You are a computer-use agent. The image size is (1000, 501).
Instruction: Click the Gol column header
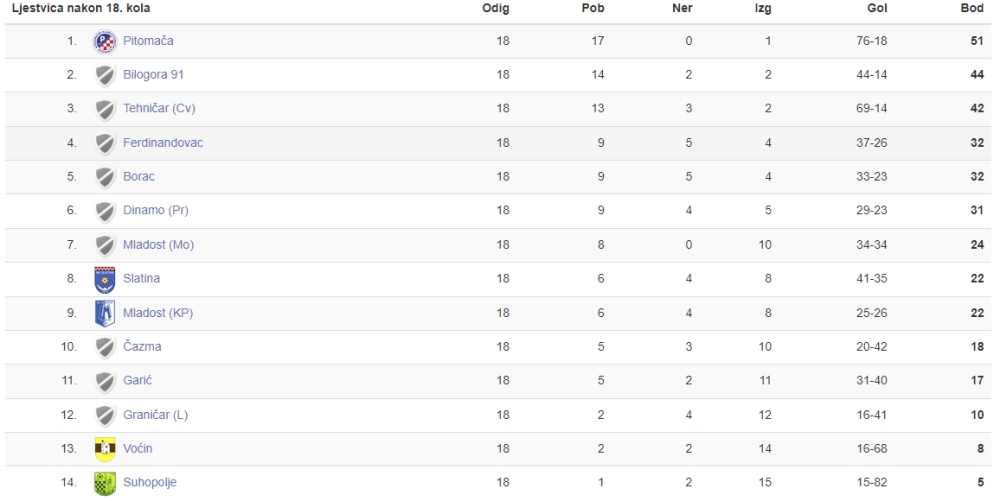tap(877, 8)
